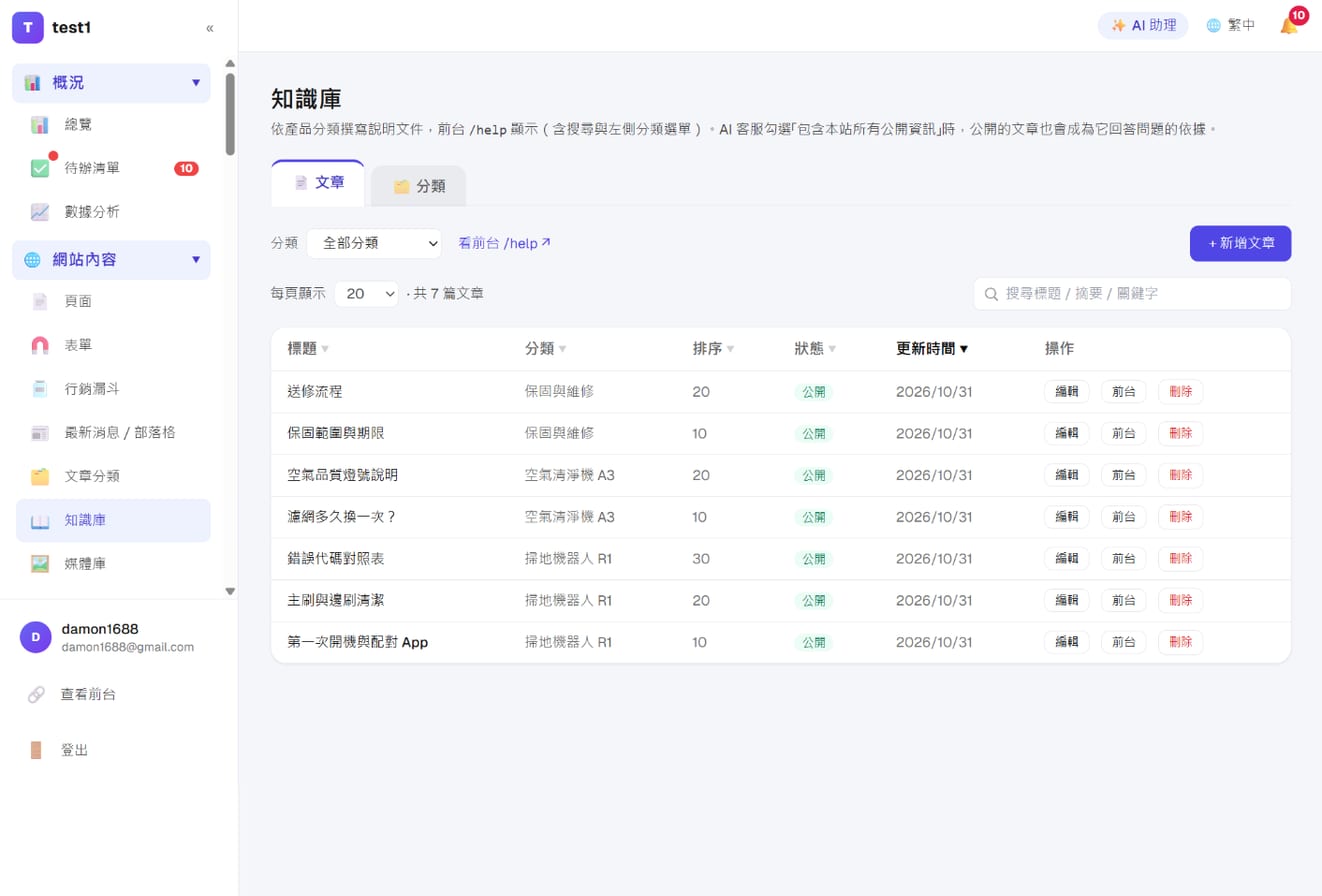Sort the table by 分類 column header

(546, 349)
